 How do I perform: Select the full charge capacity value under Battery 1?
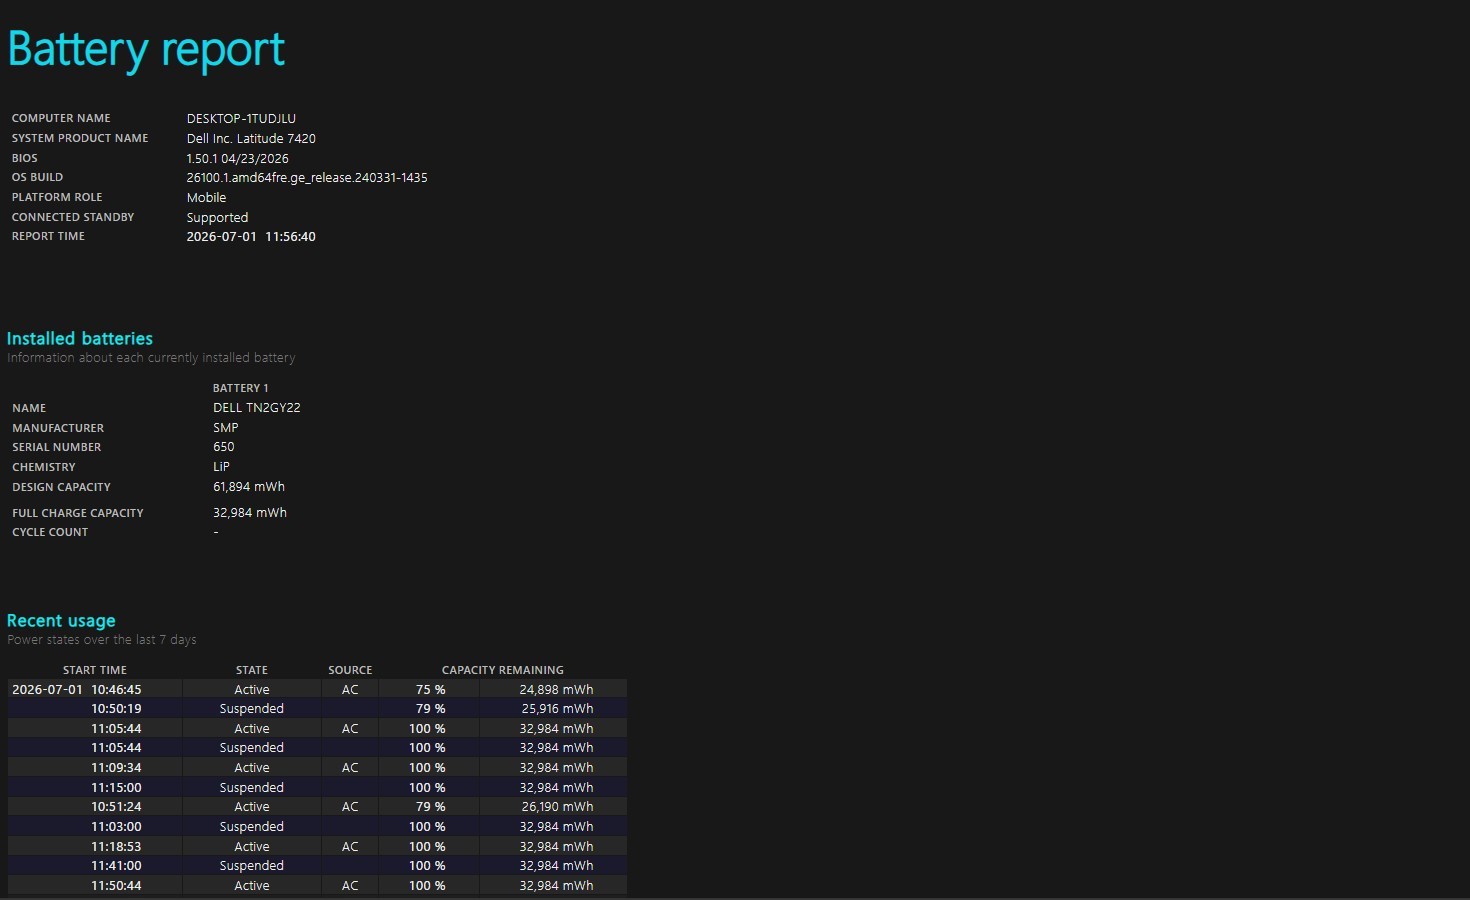[x=250, y=512]
